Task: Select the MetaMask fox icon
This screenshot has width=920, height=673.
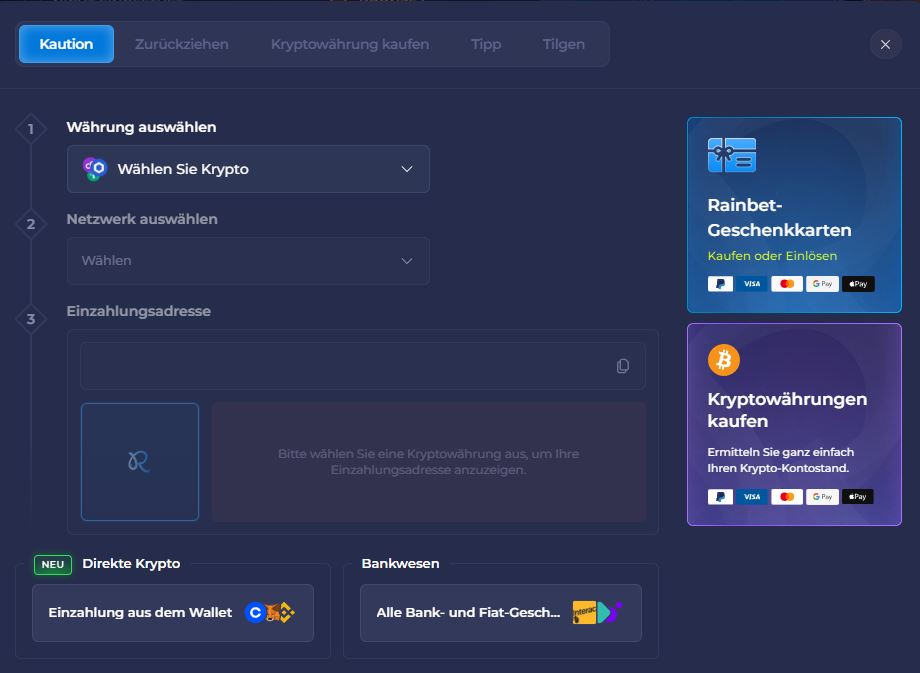Action: coord(270,612)
